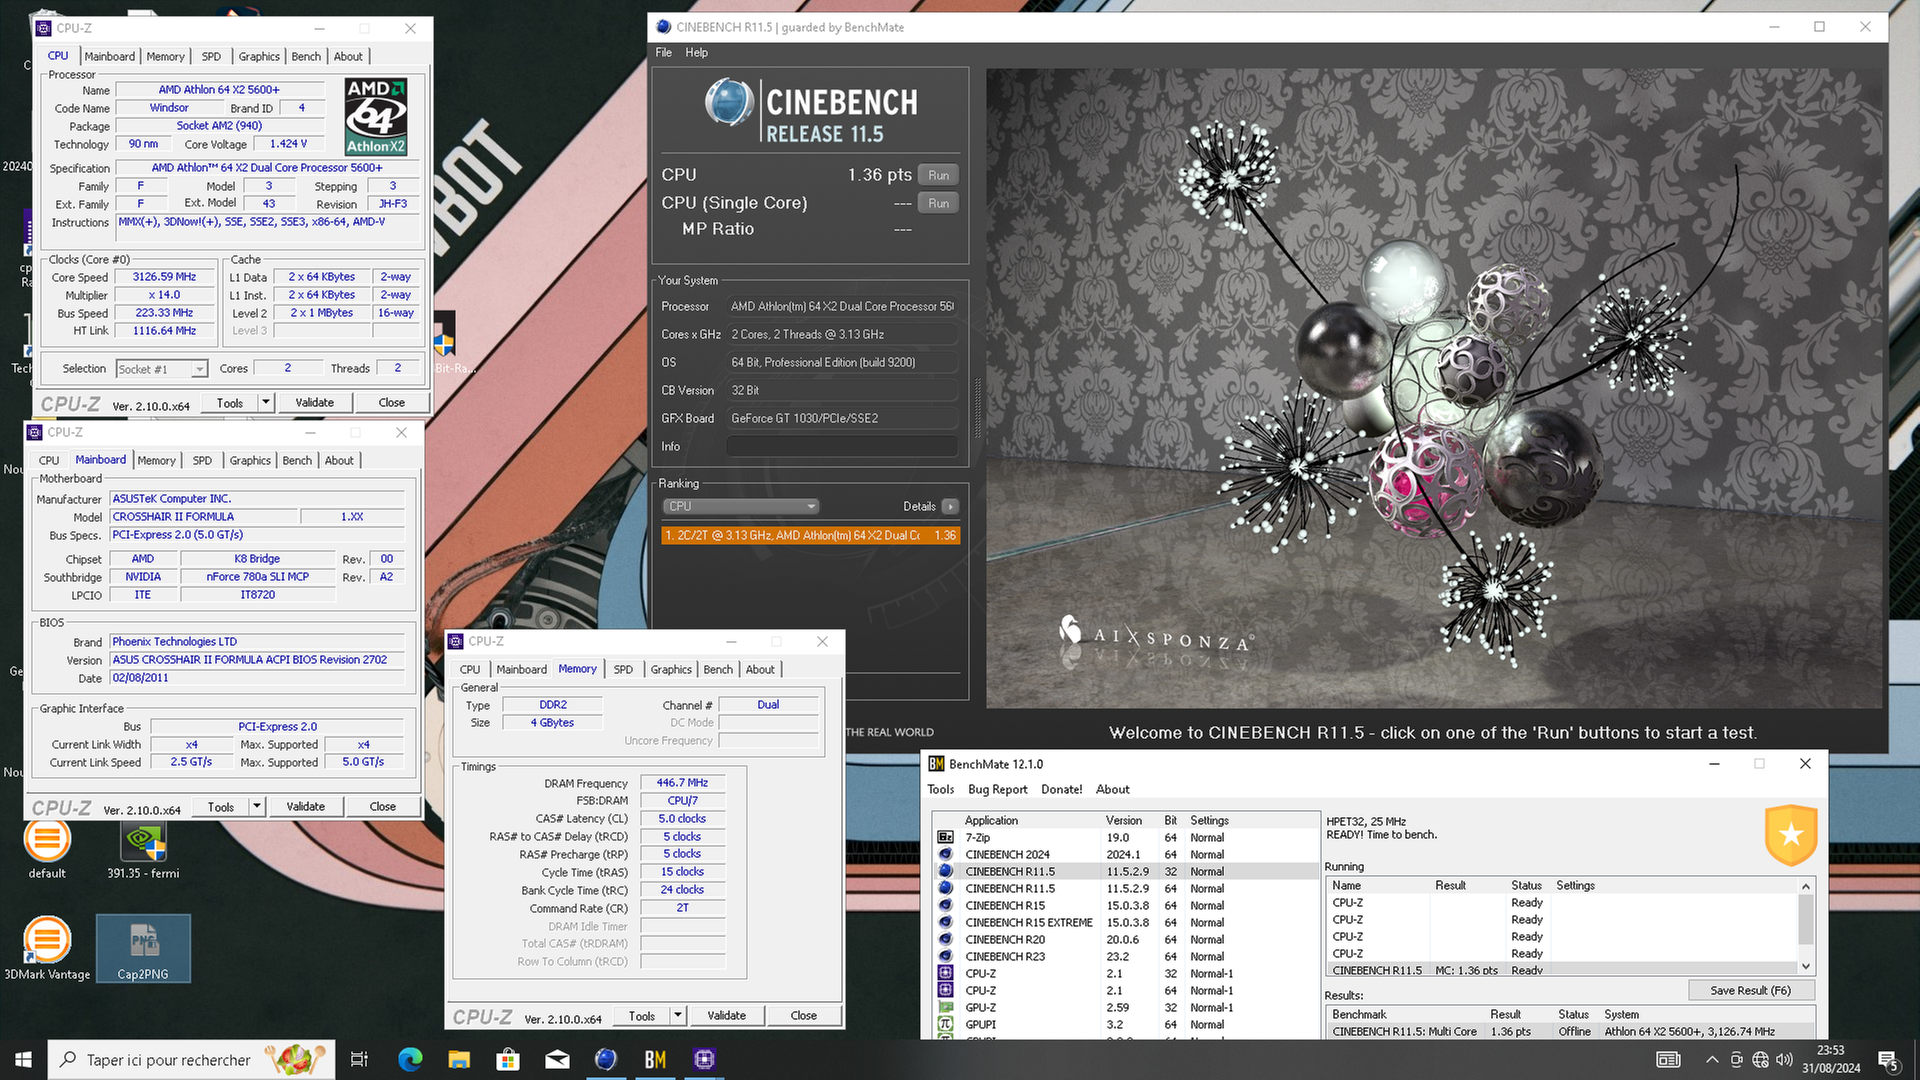Run the multi-core CPU test in Cinebench
This screenshot has width=1920, height=1080.
938,175
